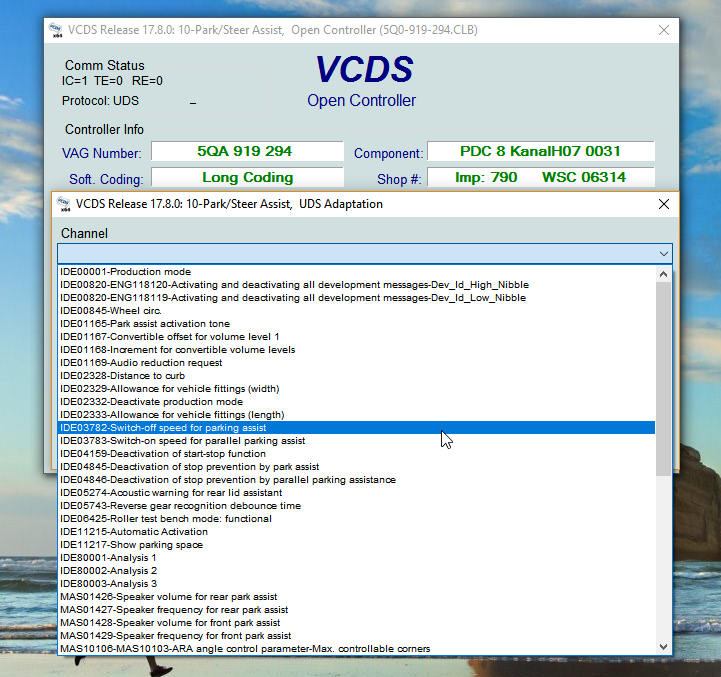Click the VCDS icon in the Open Controller title bar
Screen dimensions: 721x677
click(x=57, y=30)
